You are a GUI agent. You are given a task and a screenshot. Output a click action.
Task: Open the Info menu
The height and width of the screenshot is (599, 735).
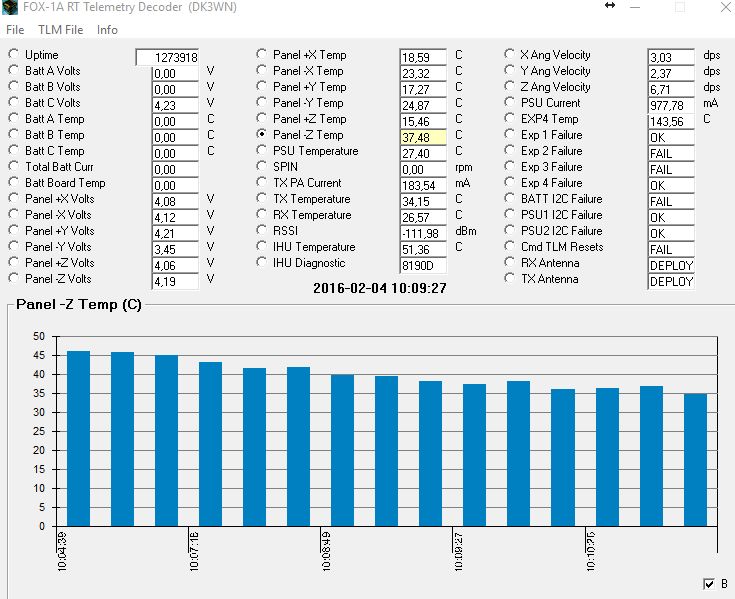[107, 30]
